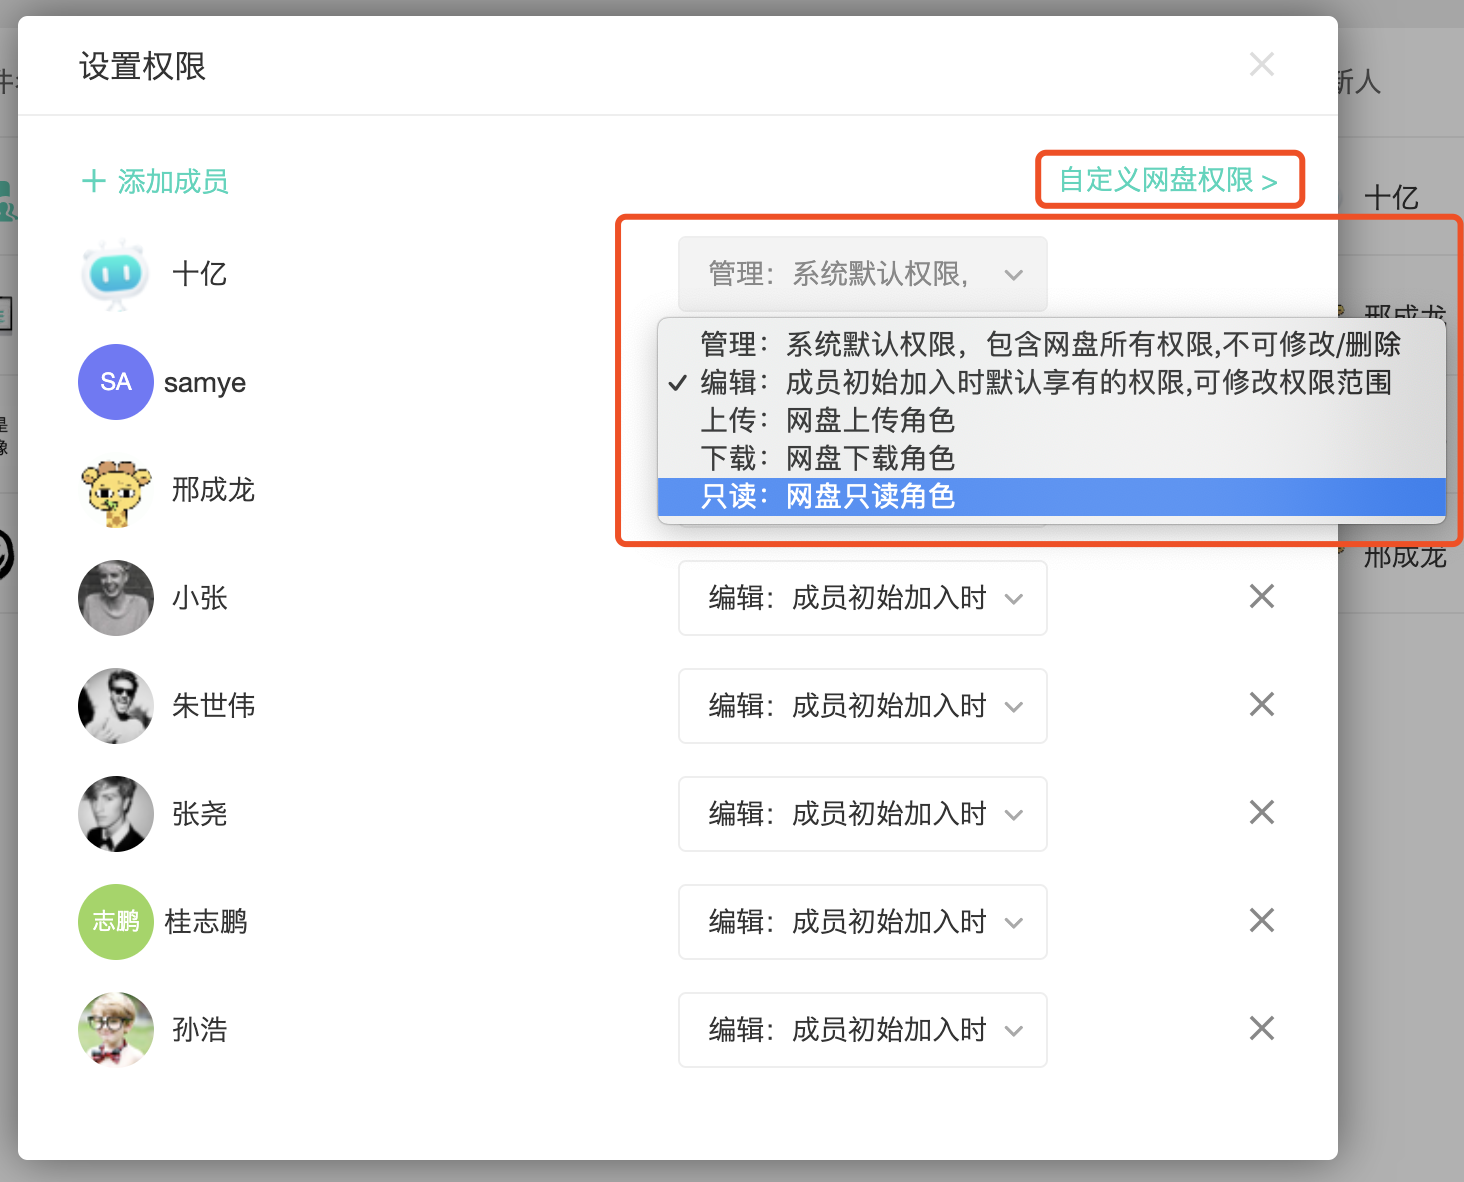Click 小张's photo avatar

click(x=116, y=598)
